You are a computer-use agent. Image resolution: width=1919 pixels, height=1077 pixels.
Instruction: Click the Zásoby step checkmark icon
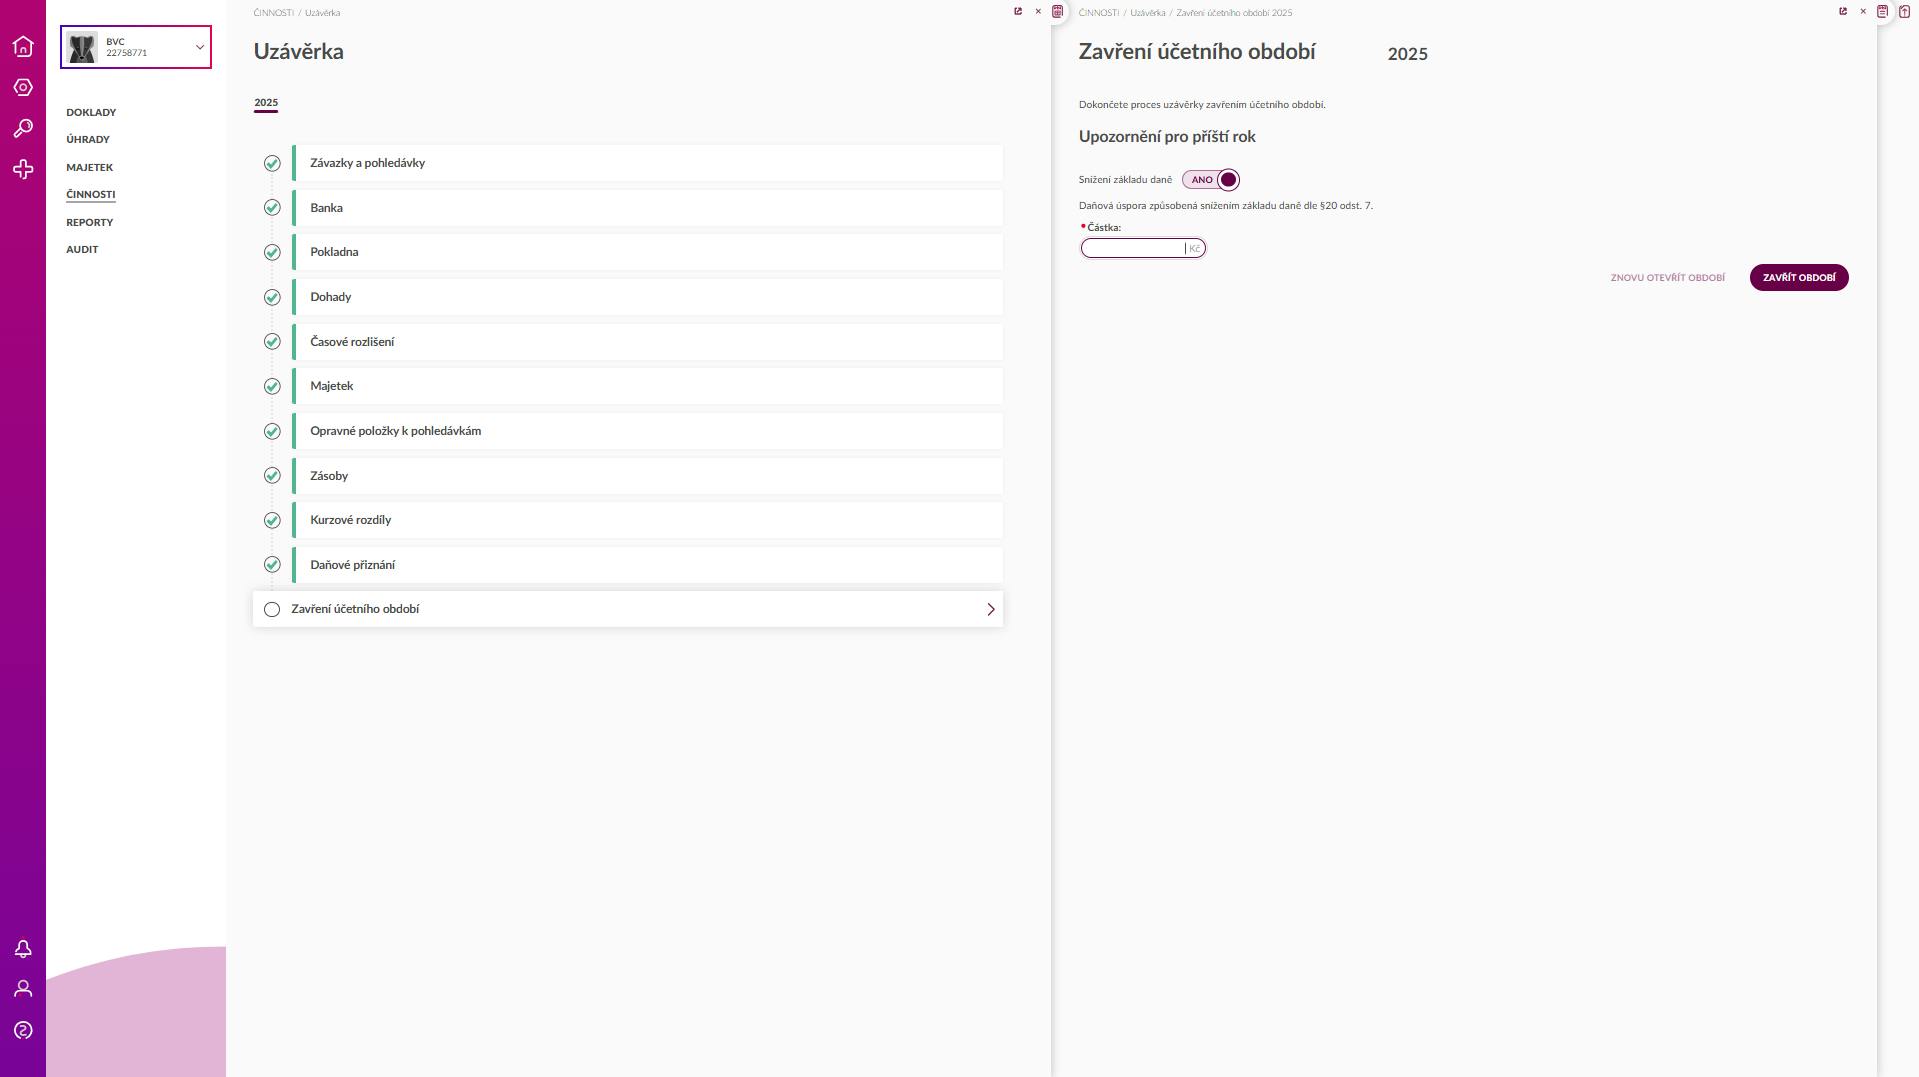pos(272,476)
